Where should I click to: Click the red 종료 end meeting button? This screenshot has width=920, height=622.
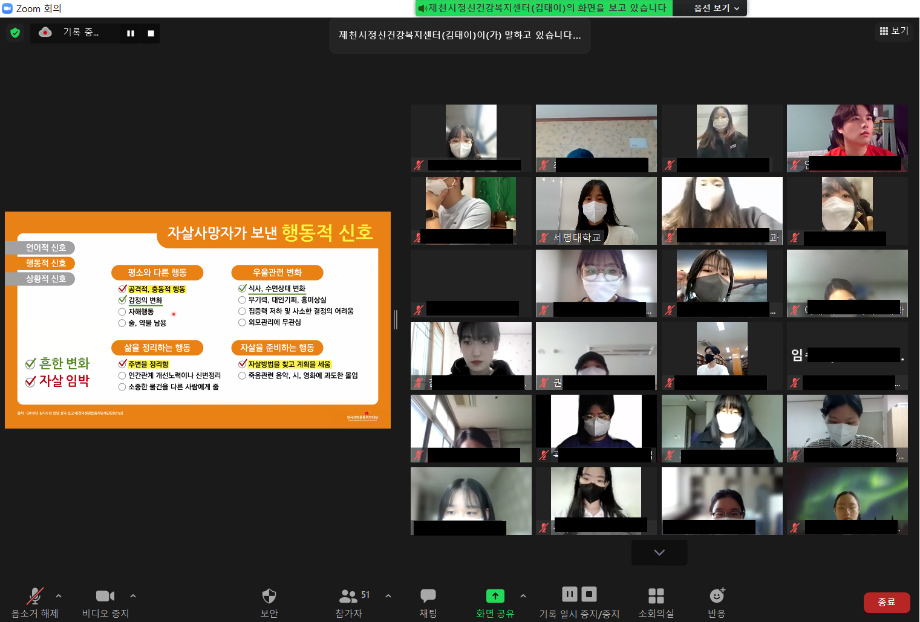point(886,602)
